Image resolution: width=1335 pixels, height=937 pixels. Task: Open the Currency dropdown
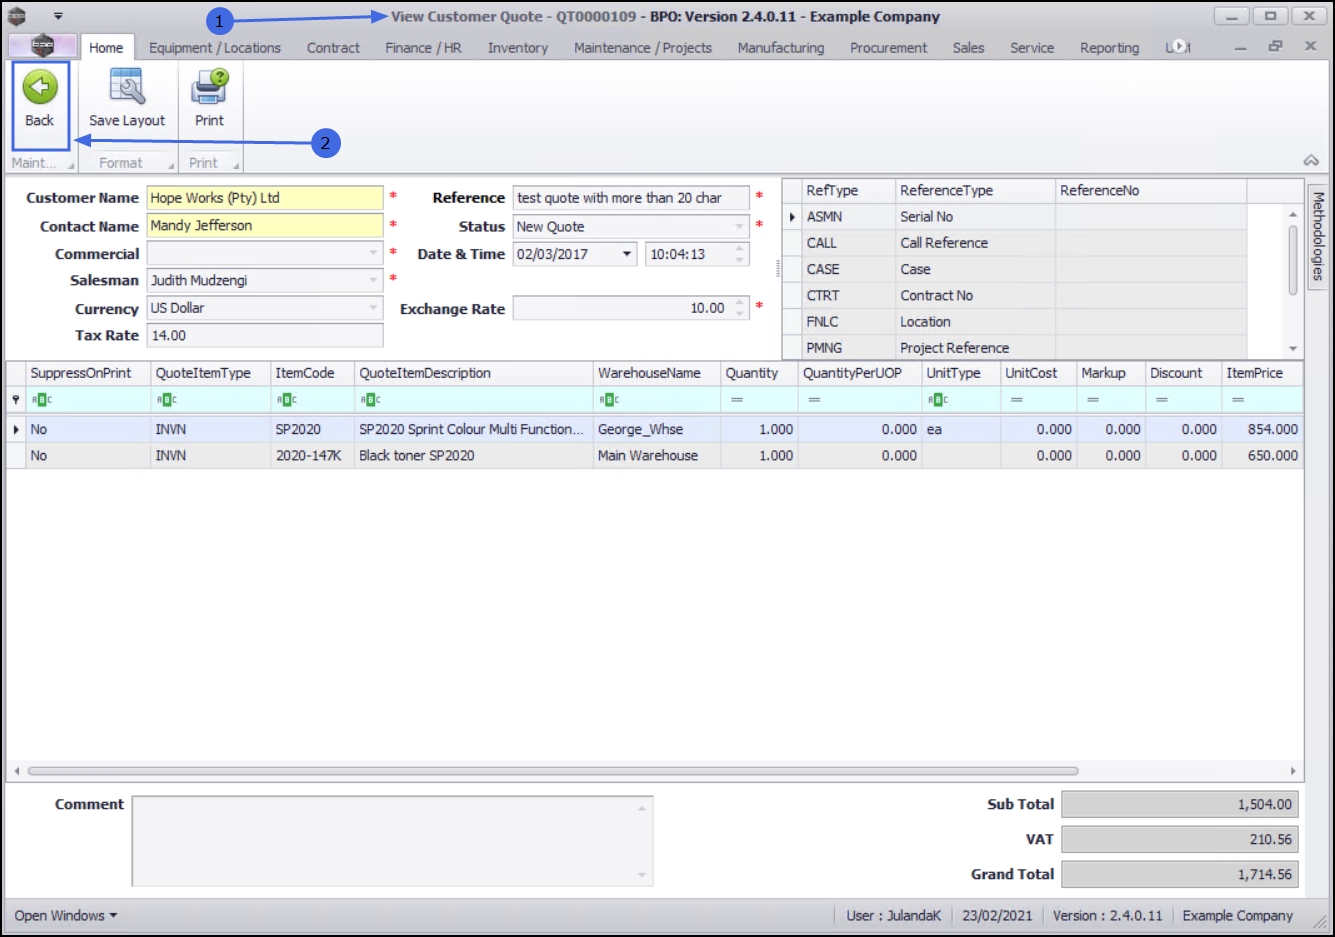(x=373, y=308)
